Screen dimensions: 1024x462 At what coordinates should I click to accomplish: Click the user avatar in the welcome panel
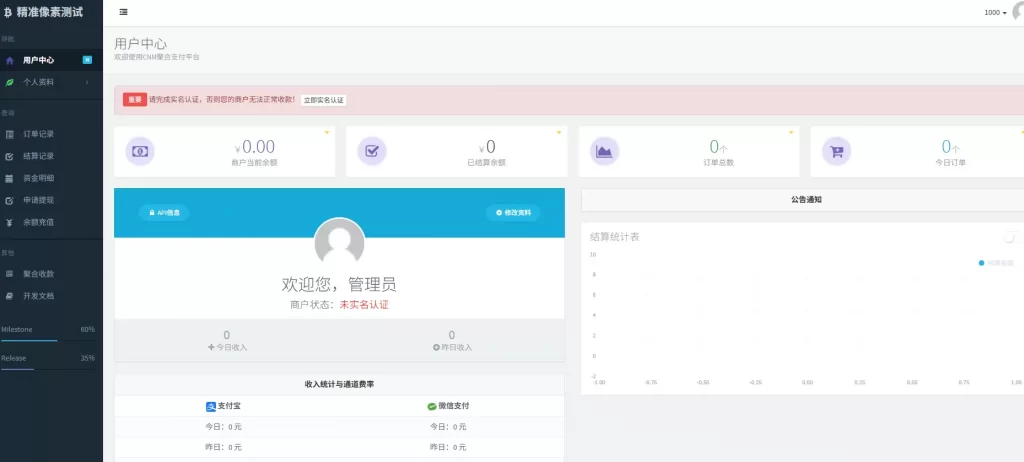tap(340, 242)
